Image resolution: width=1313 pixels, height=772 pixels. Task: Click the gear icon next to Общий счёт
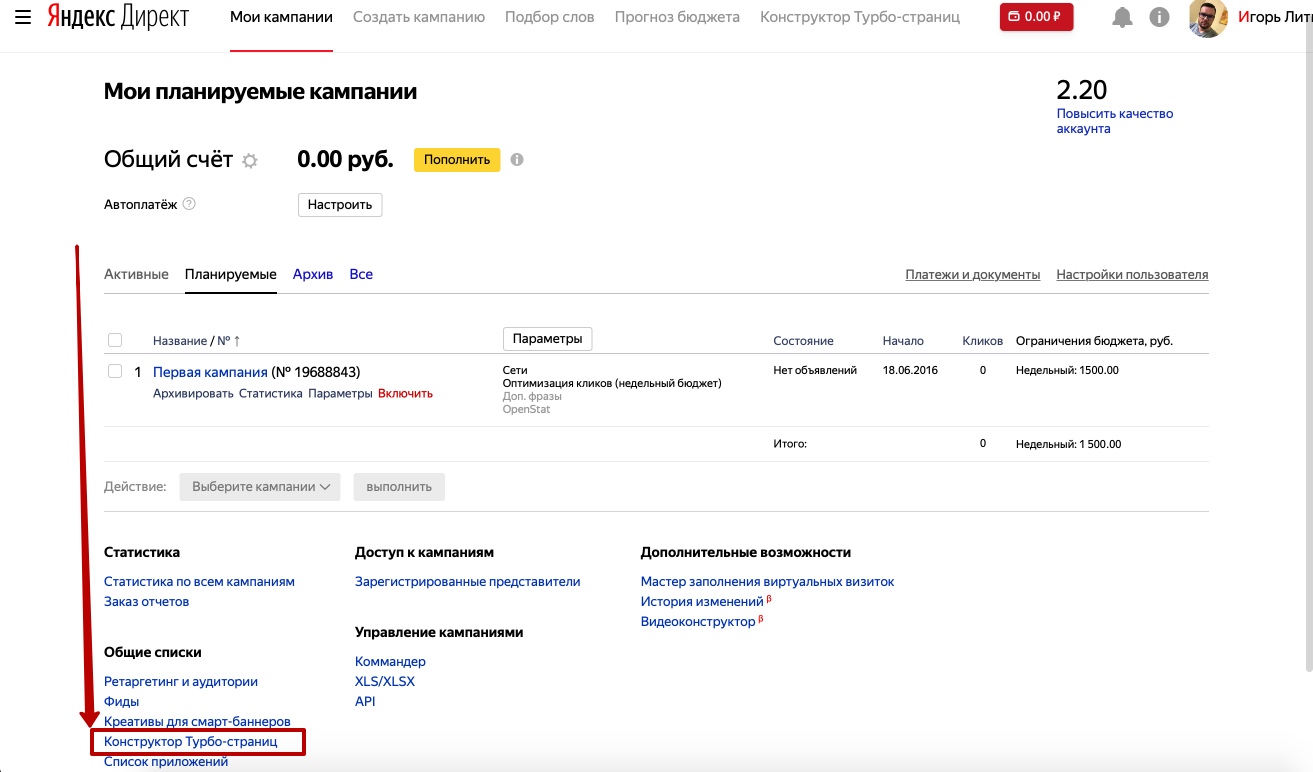[x=250, y=160]
